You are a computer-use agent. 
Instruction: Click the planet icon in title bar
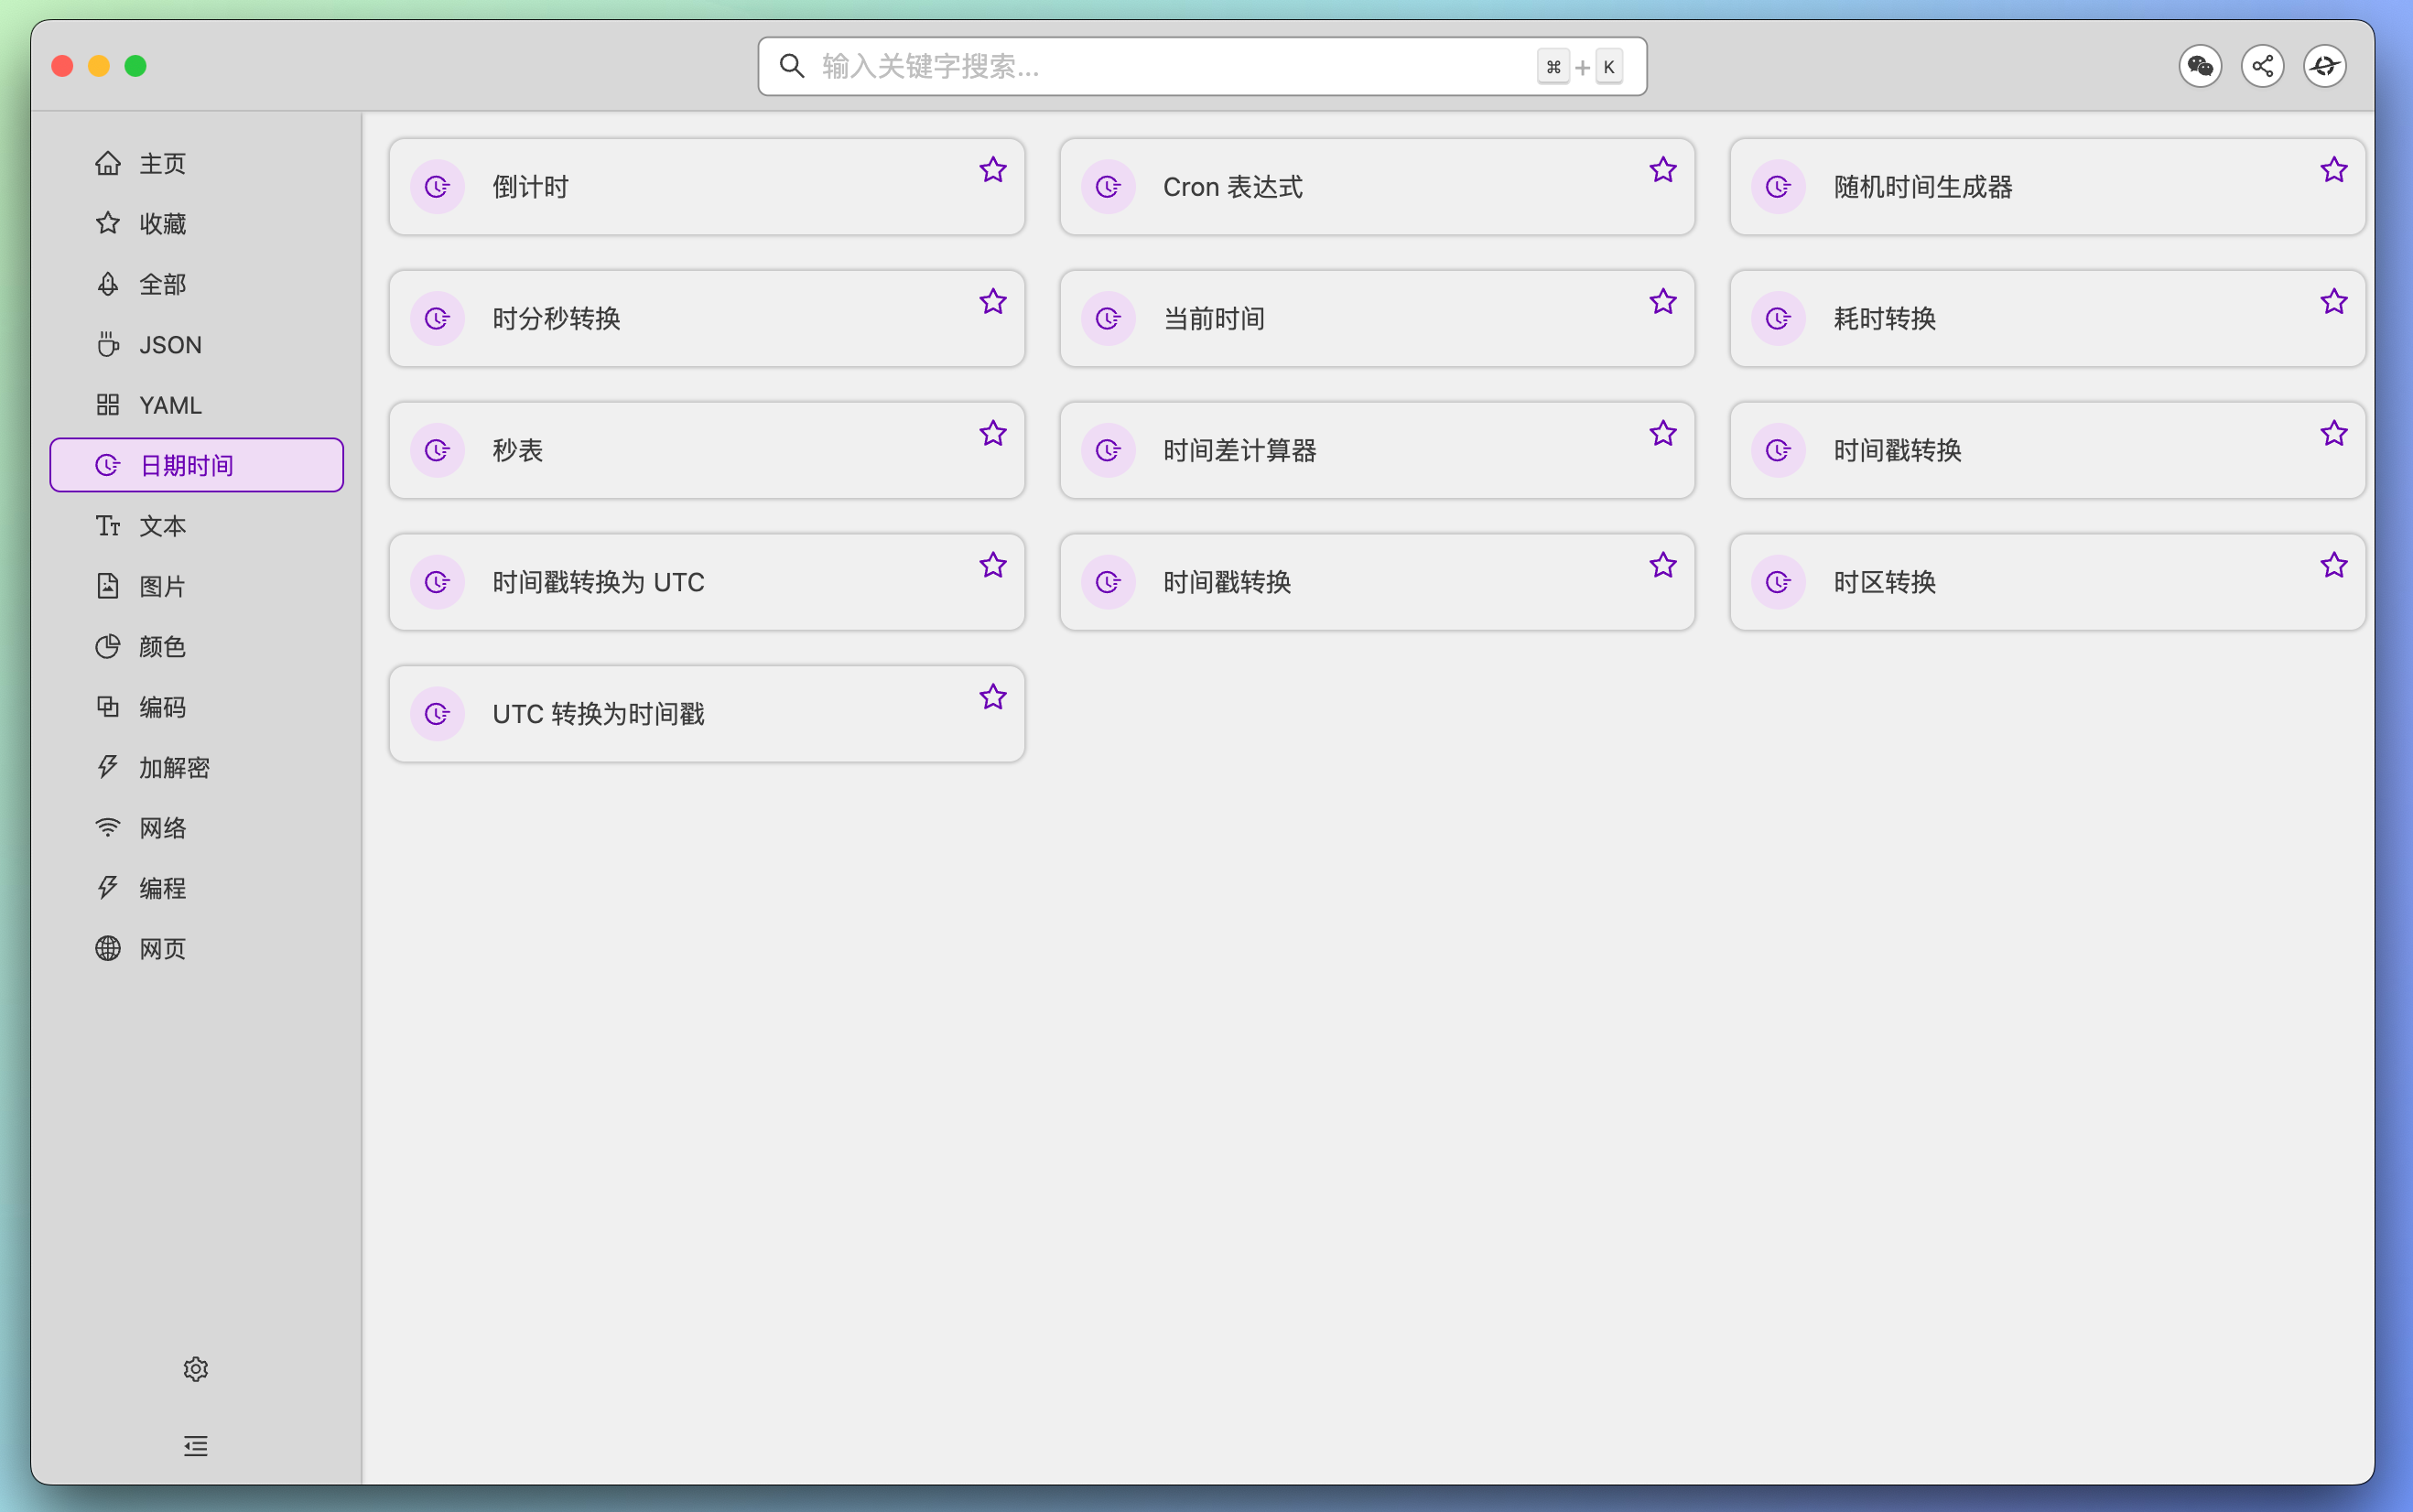(x=2324, y=66)
